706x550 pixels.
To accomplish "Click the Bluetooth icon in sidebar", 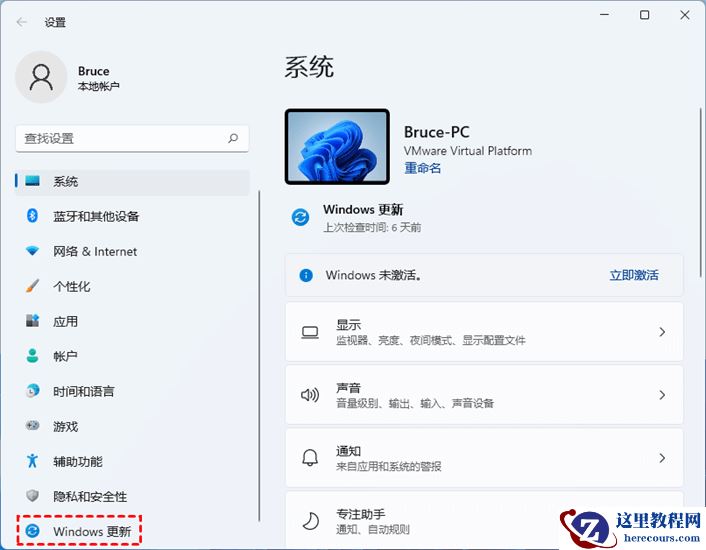I will pos(32,216).
